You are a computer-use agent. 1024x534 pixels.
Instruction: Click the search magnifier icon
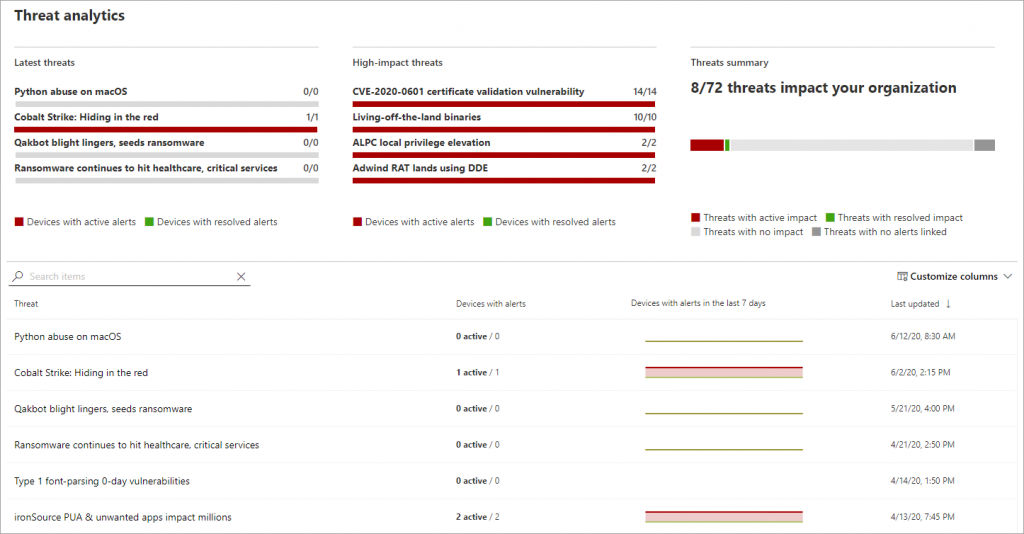pos(18,276)
